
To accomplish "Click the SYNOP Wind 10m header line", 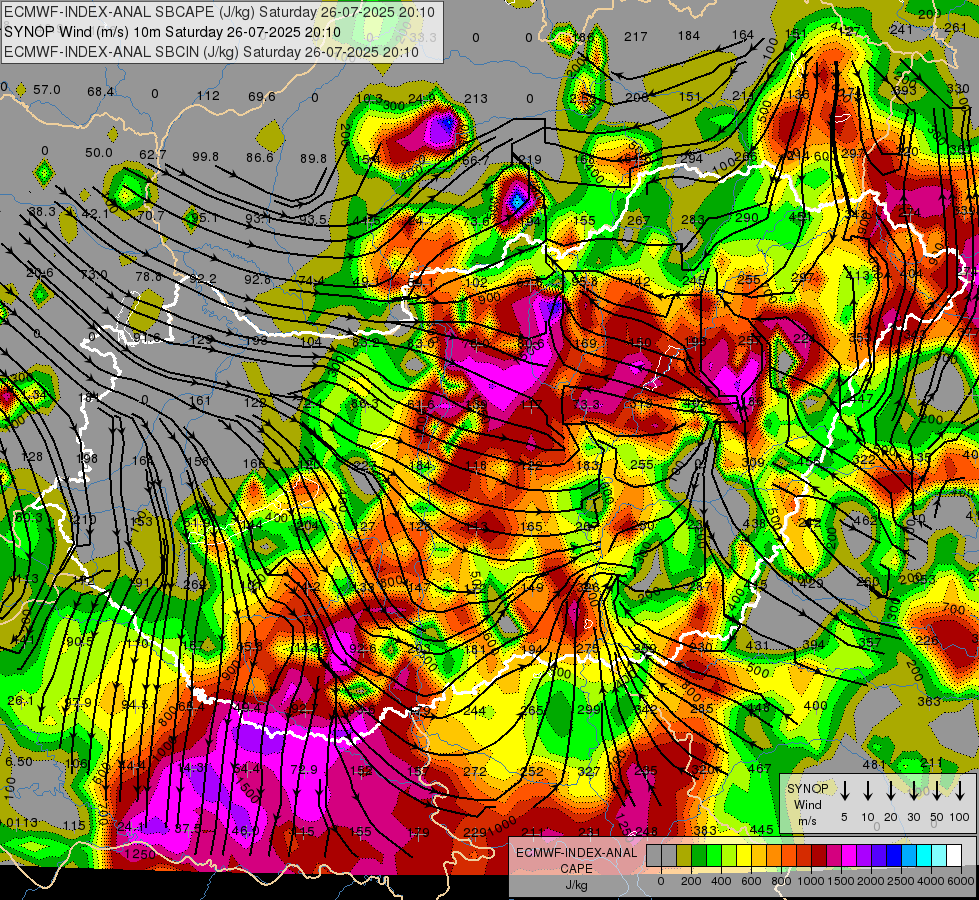I will [172, 32].
